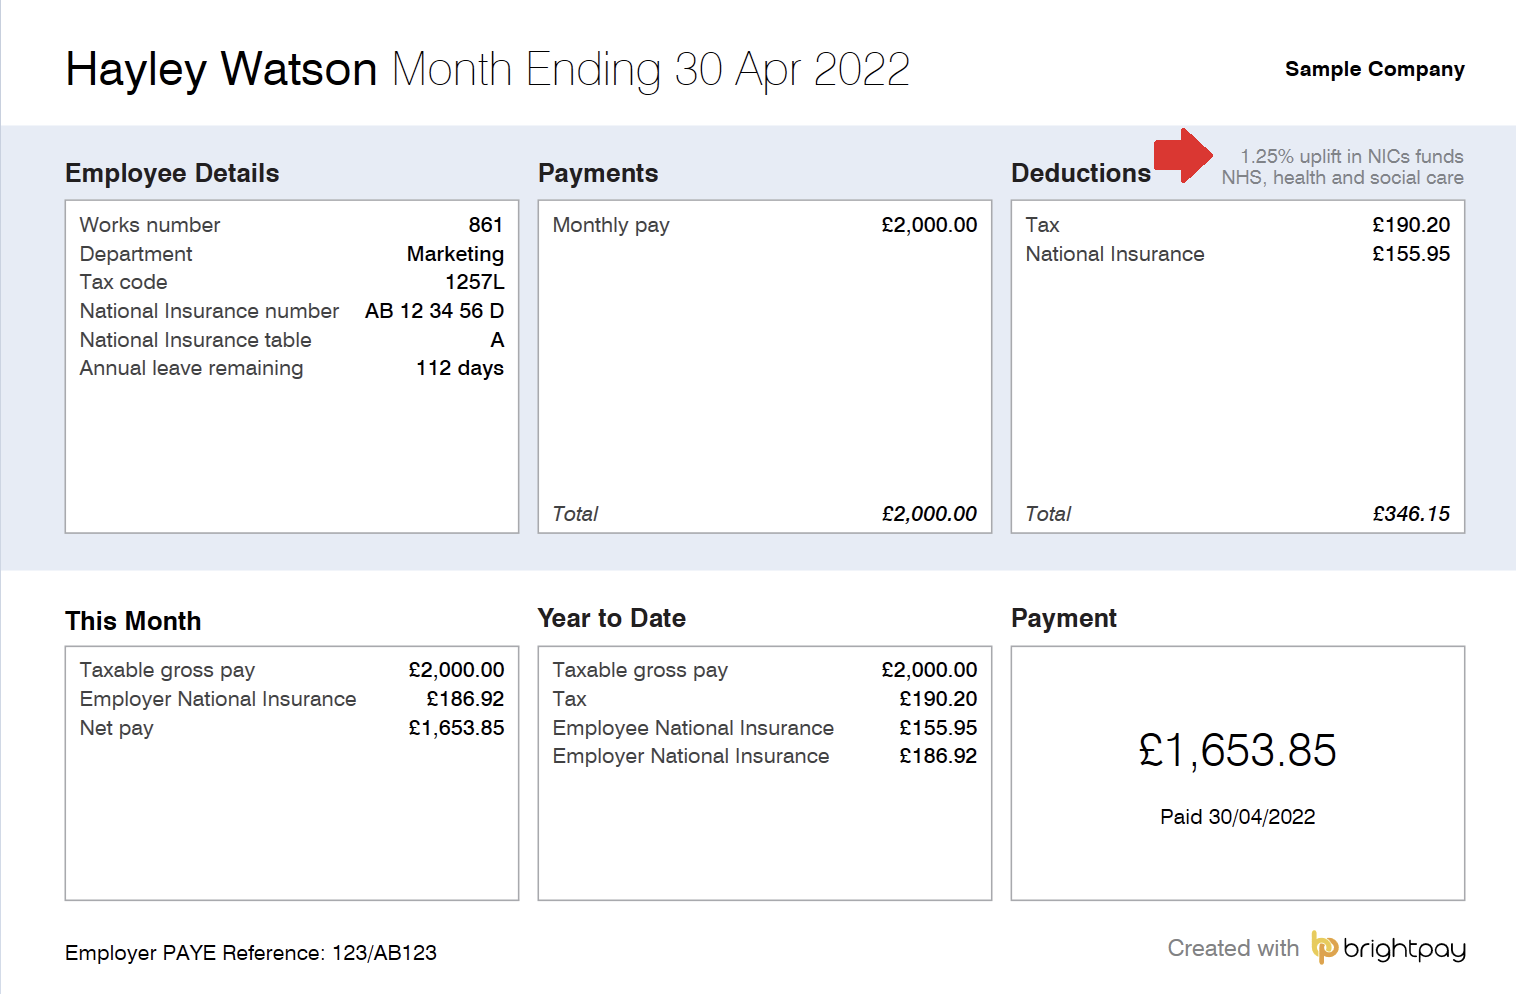
Task: Select Year to Date Employee National Insurance label
Action: click(x=693, y=728)
